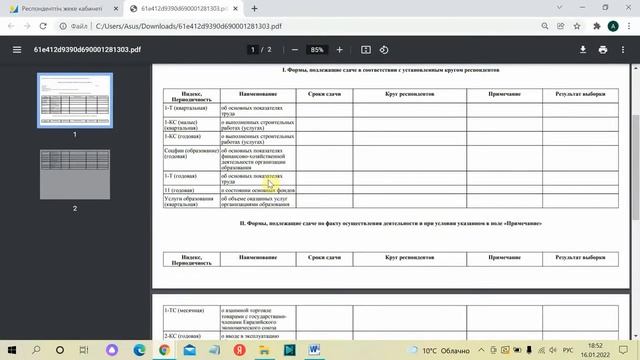Open the Chrome profile avatar
Screen dimensions: 640x360
[x=613, y=26]
